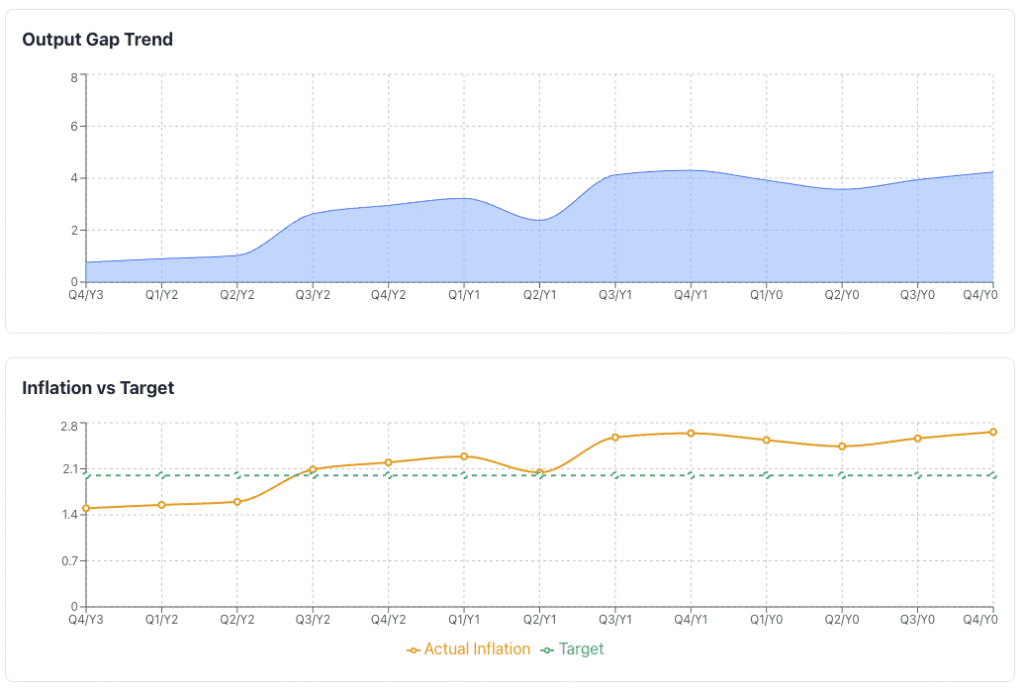Select Actual Inflation point at Q4/Y1
This screenshot has height=694, width=1024.
click(691, 433)
